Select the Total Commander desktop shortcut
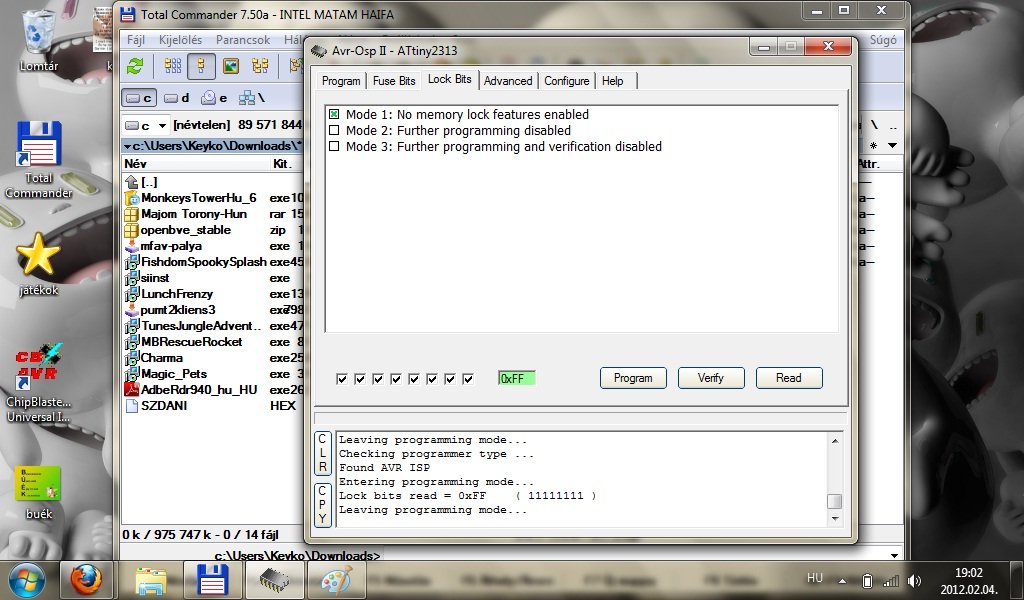 click(39, 160)
